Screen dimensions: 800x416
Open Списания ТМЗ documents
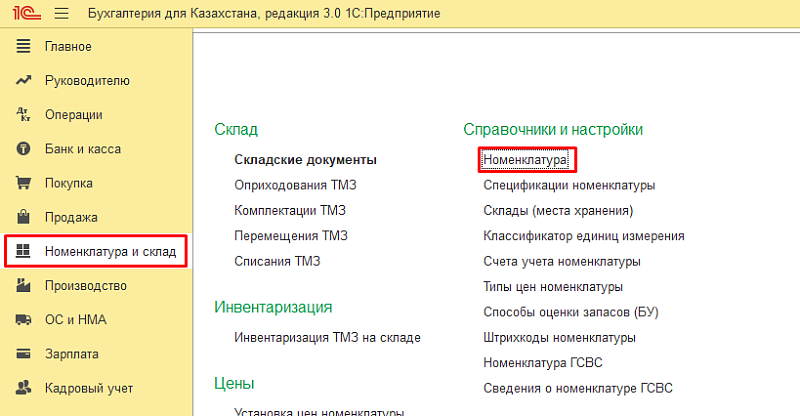click(x=277, y=262)
